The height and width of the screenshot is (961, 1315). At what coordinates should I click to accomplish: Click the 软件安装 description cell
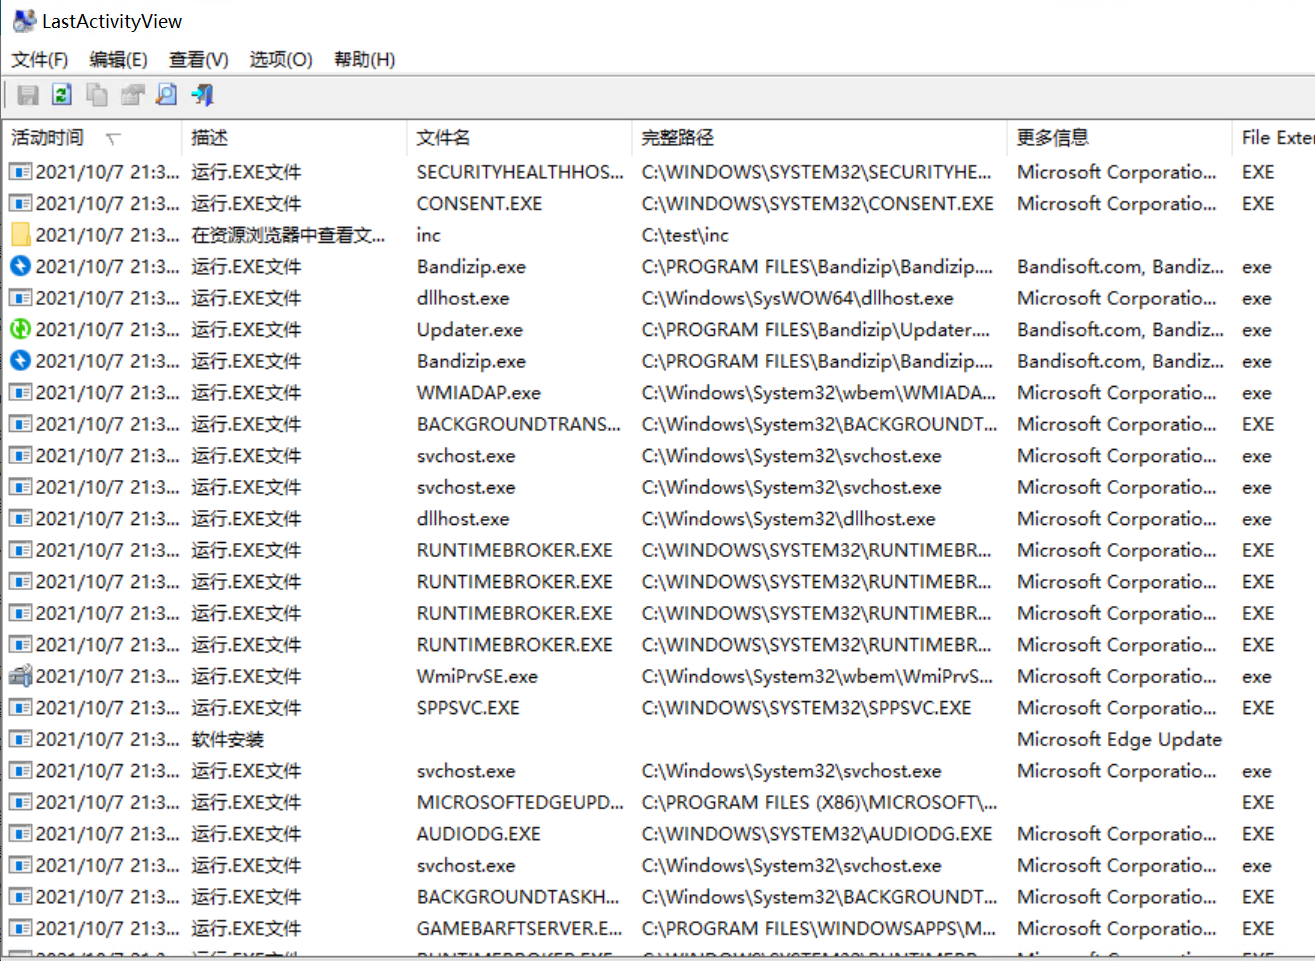point(228,739)
